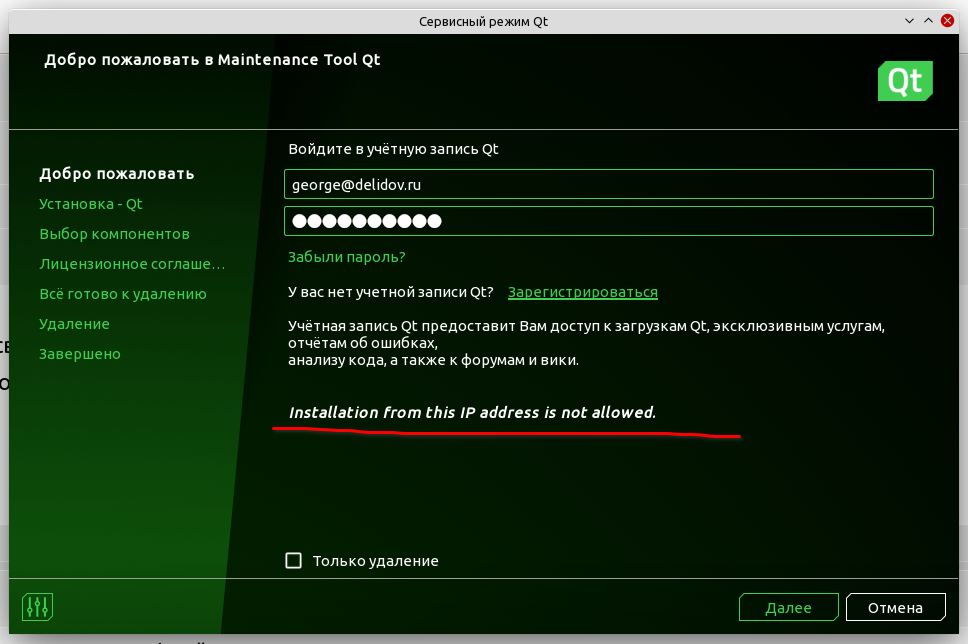
Task: Cancel using the 'Отмена' button
Action: 895,608
